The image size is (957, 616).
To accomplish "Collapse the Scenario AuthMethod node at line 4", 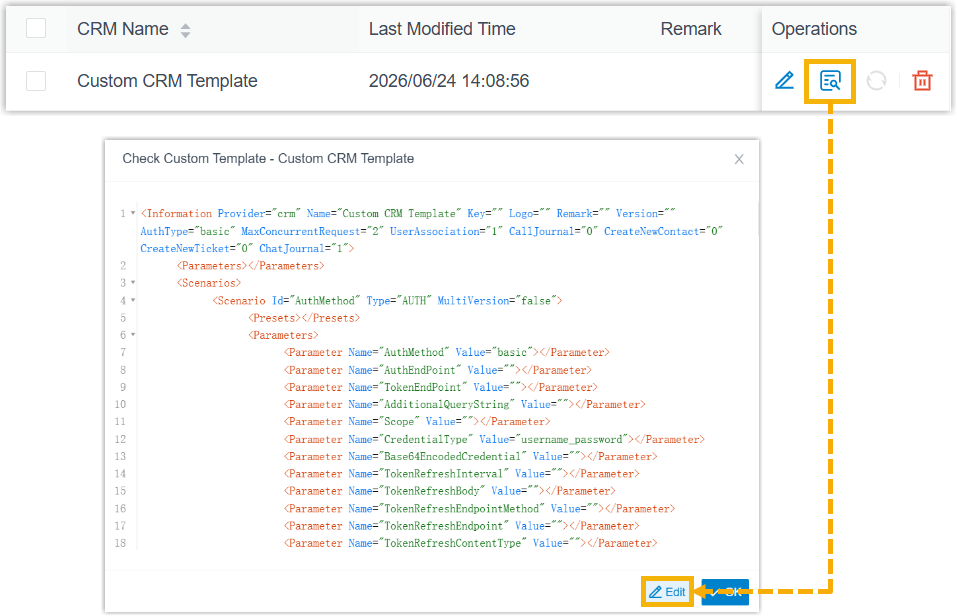I will (x=133, y=300).
